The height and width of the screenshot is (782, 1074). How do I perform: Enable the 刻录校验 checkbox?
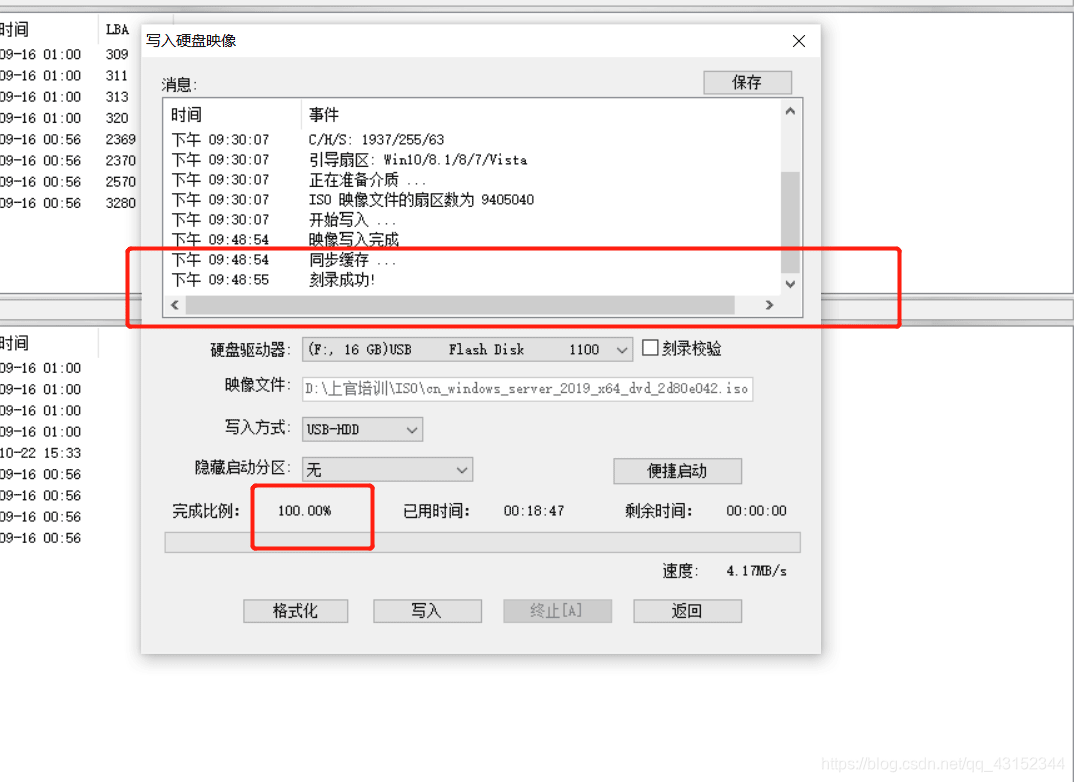pos(650,348)
